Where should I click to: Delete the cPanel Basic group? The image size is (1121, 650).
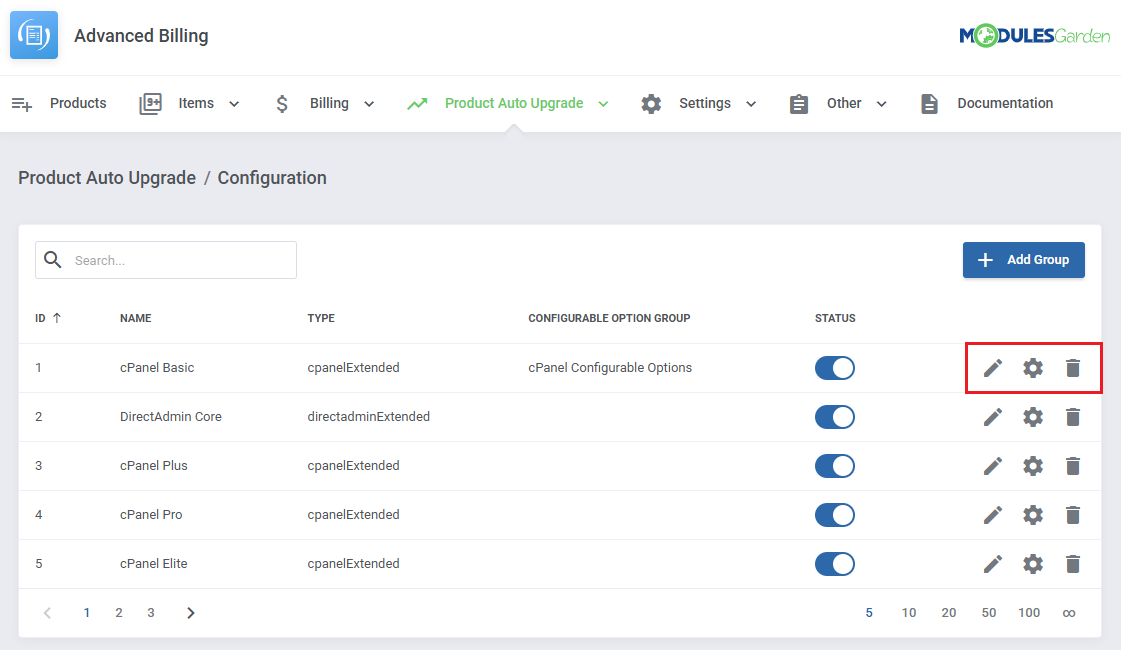(1072, 368)
